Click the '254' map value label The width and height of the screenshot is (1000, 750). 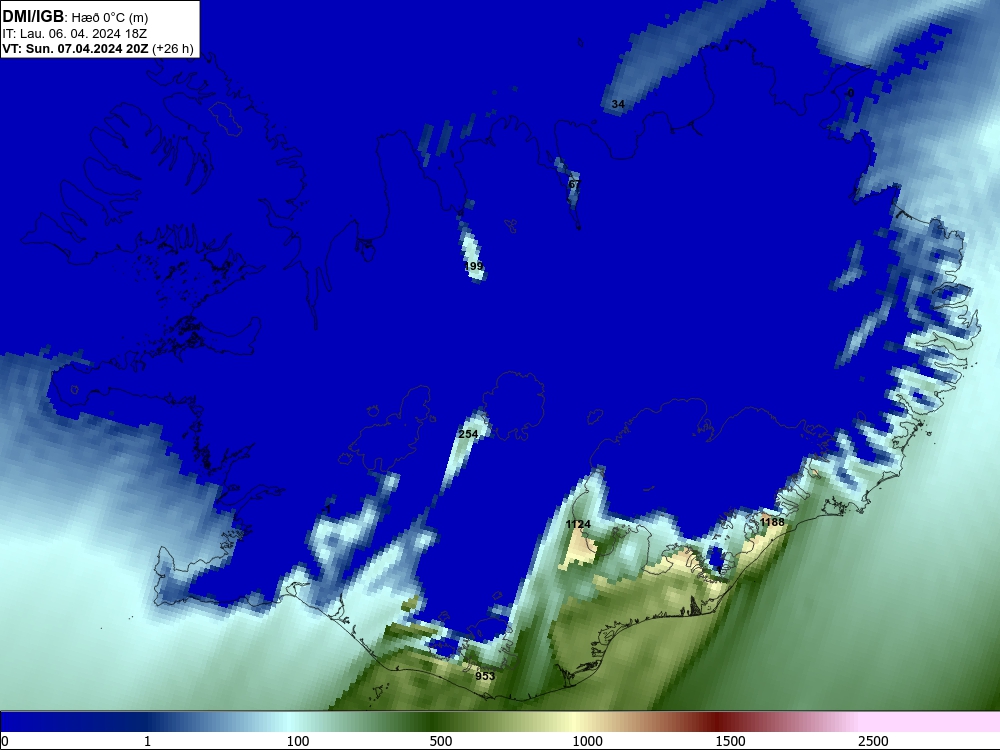(x=468, y=434)
